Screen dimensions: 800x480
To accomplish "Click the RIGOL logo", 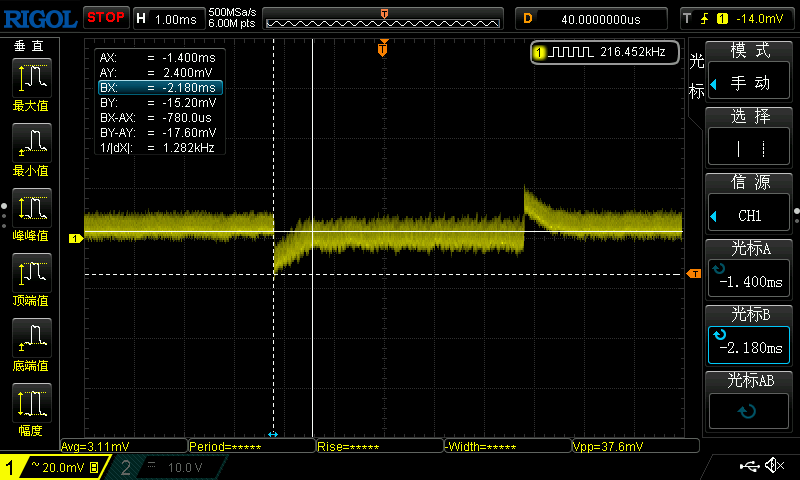I will [x=40, y=19].
